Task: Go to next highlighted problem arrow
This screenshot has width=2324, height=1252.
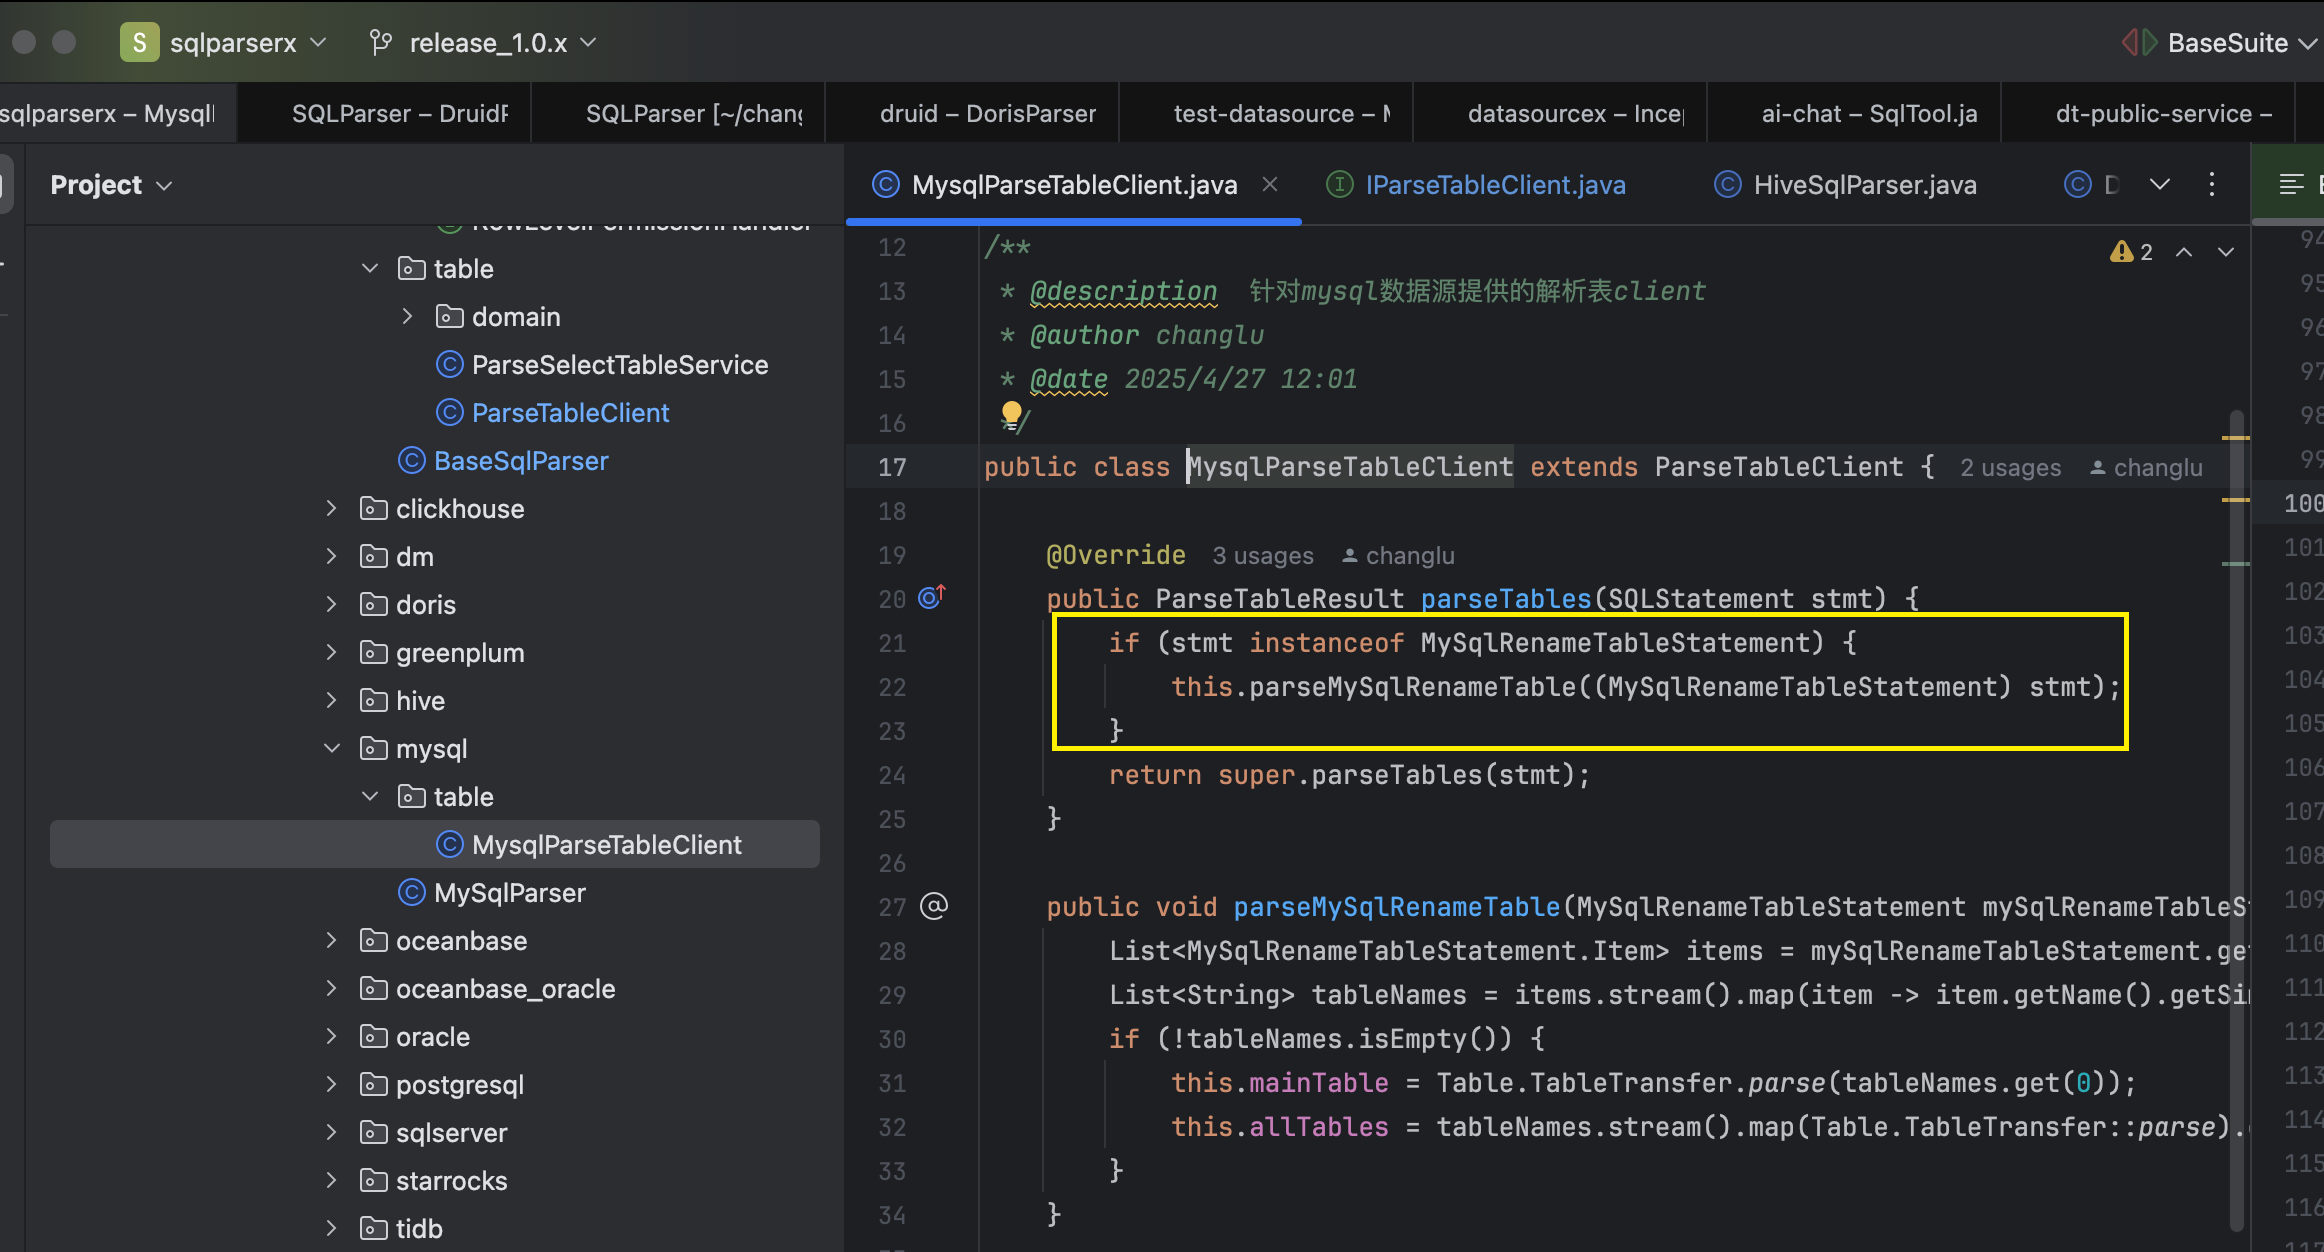Action: [x=2226, y=252]
